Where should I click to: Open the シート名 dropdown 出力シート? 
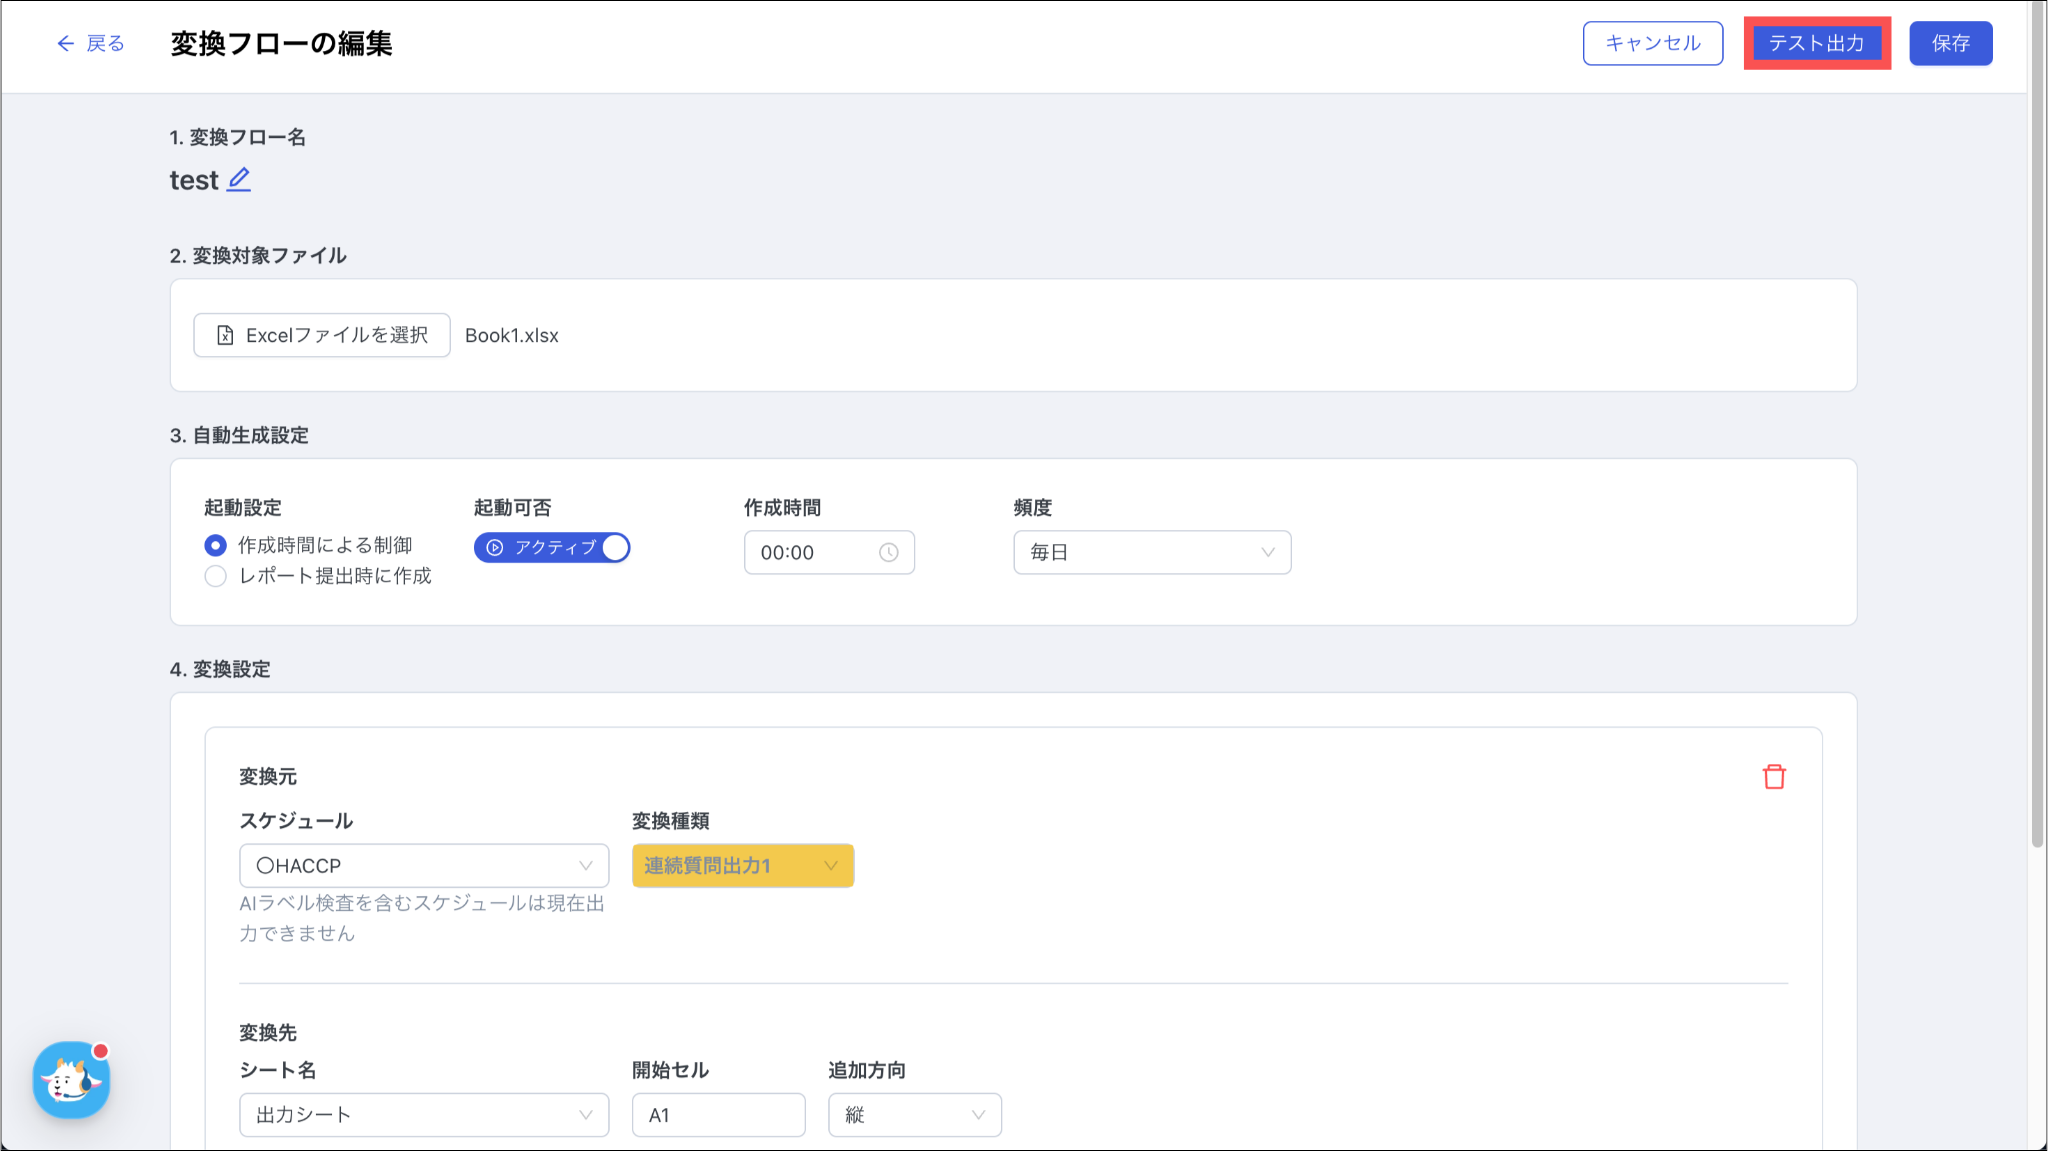coord(424,1115)
